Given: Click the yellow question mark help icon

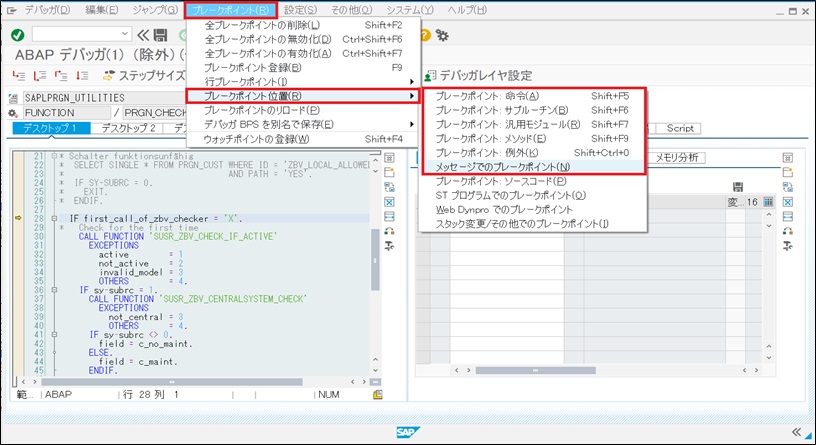Looking at the screenshot, I should point(425,35).
